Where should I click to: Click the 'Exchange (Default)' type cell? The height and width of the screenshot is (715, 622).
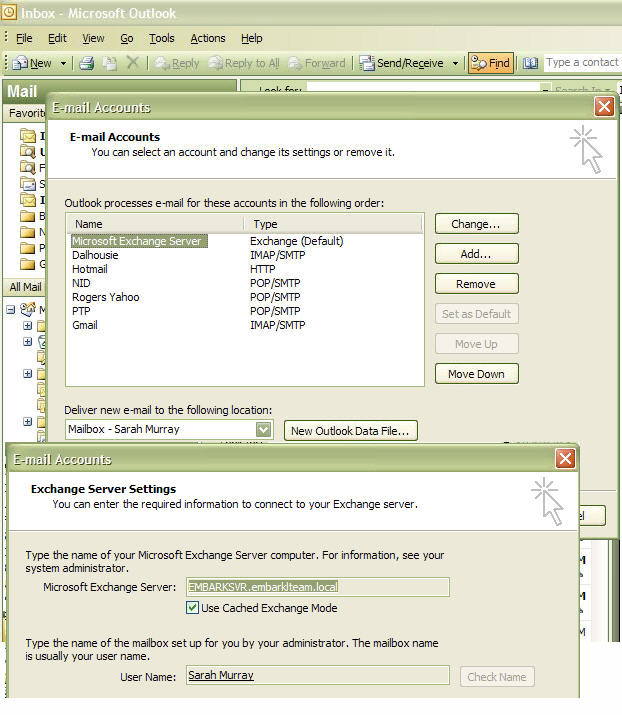[296, 241]
